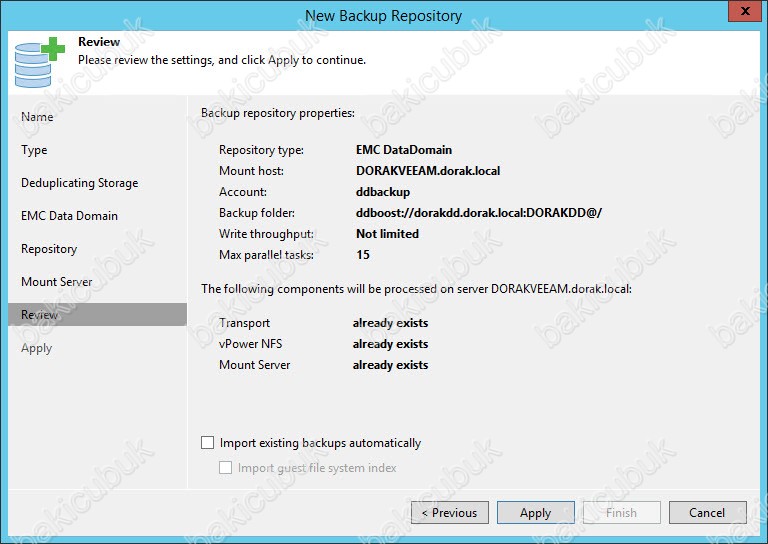The height and width of the screenshot is (544, 768).
Task: Click the 'DORAKVEEAM.dorak.local' mount host value
Action: click(428, 171)
